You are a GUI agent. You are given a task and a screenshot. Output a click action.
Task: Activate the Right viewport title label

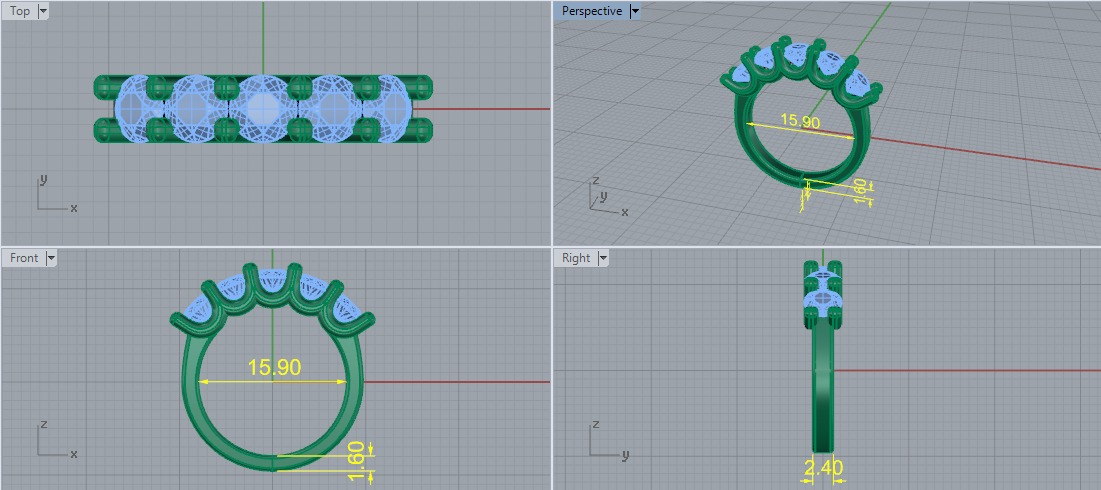(x=576, y=258)
